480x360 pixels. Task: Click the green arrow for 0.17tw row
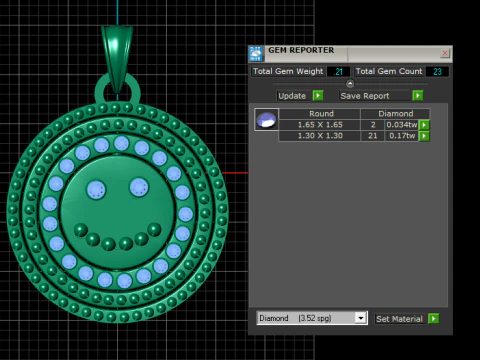point(424,136)
